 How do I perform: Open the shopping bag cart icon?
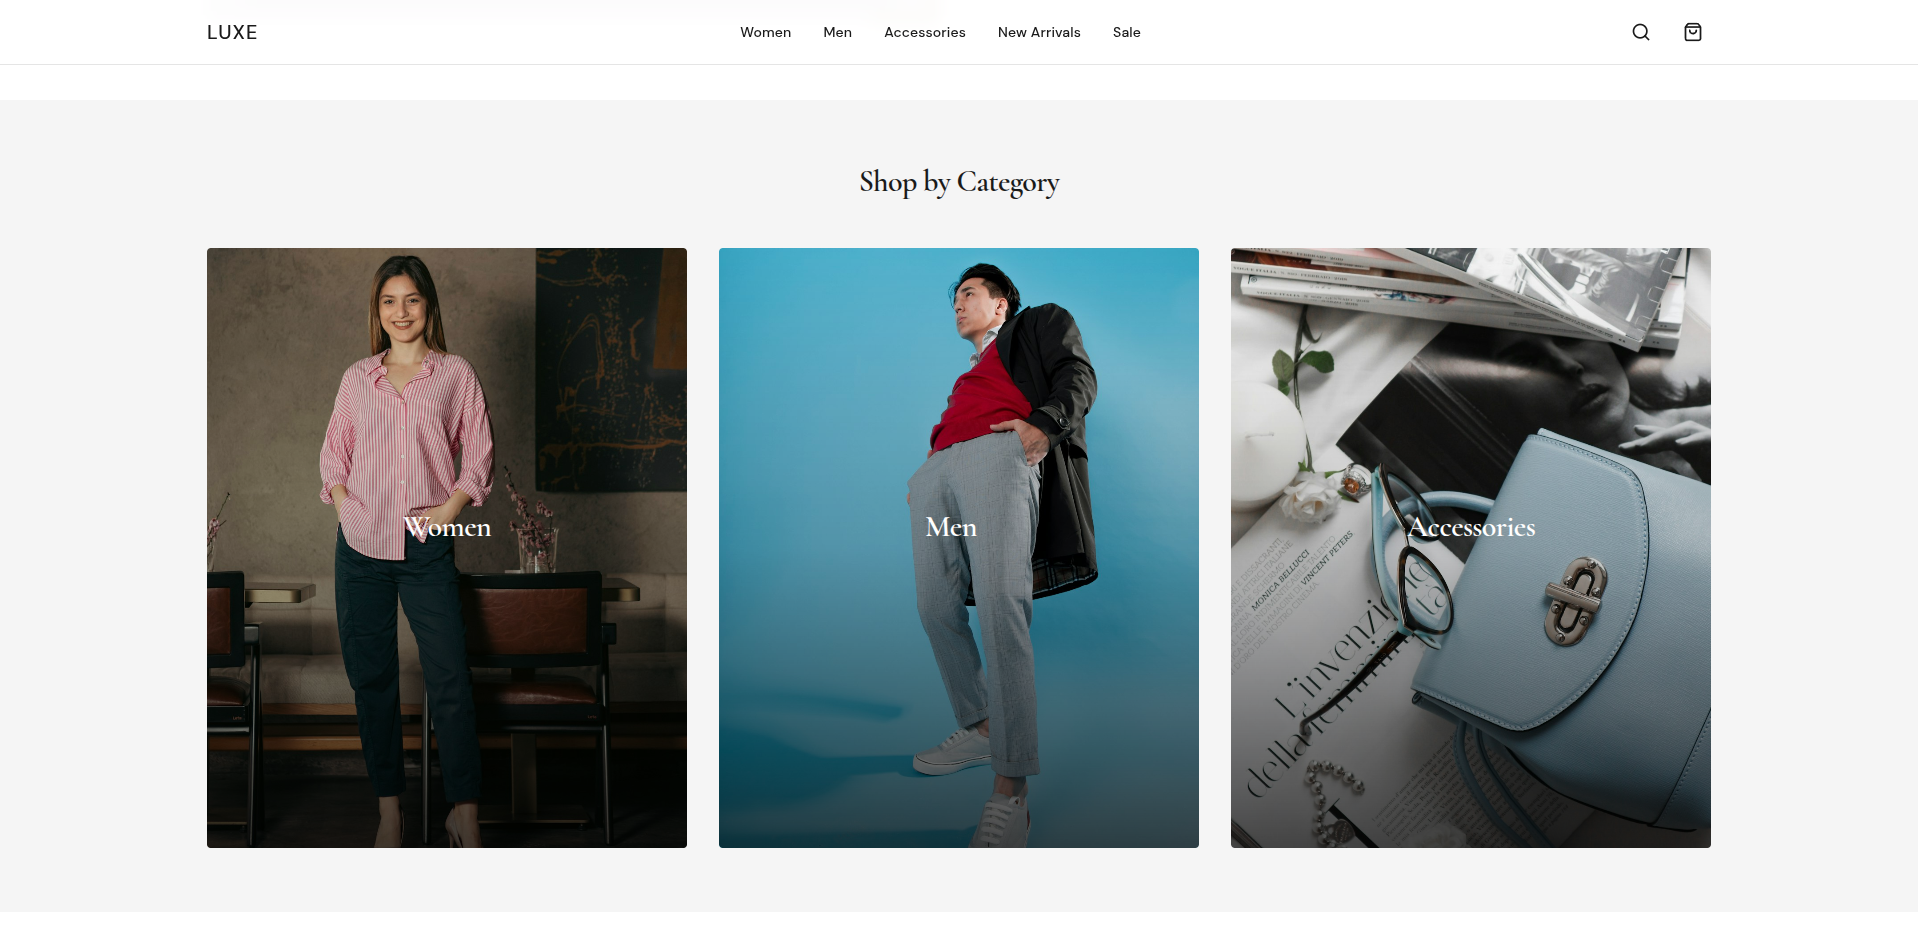(x=1692, y=32)
